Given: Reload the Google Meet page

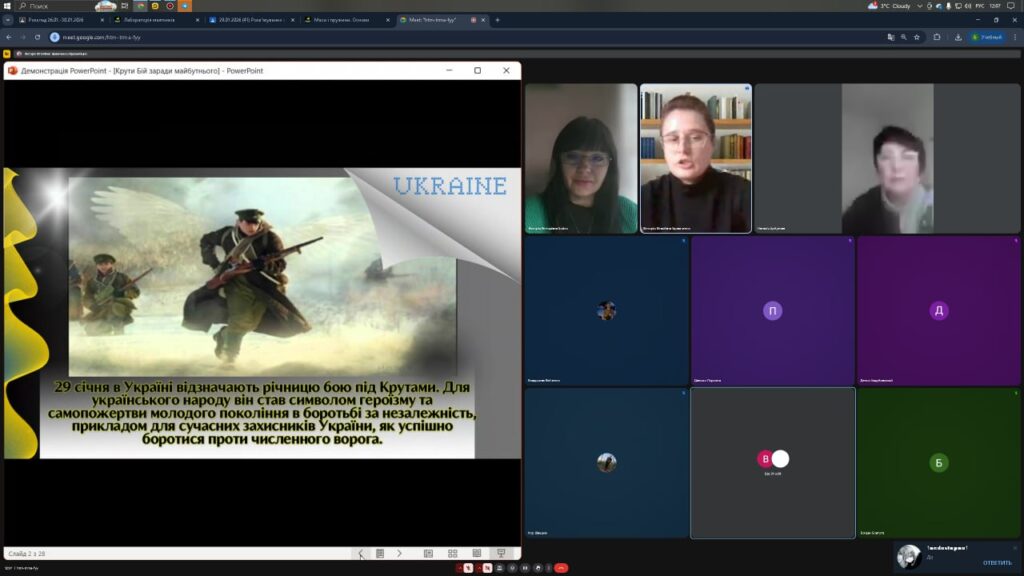Looking at the screenshot, I should click(38, 37).
